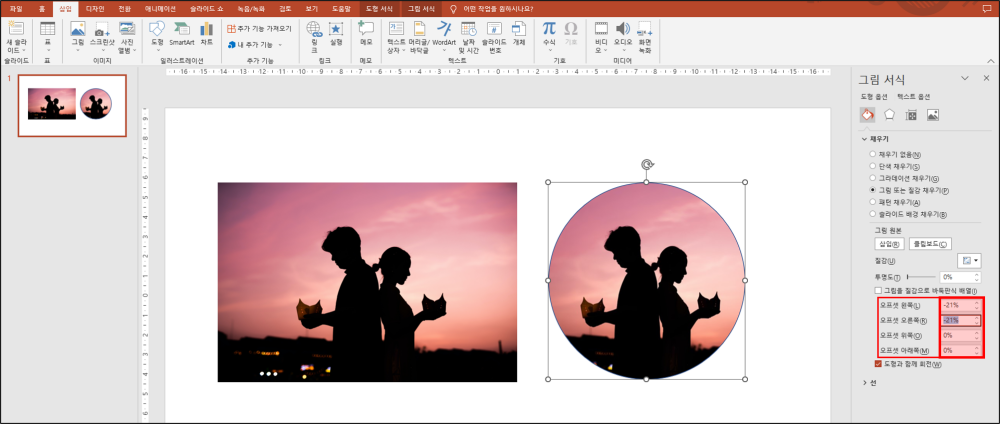Check 그림을 질감으로 바둑판식 배열 checkbox
This screenshot has height=424, width=1000.
pyautogui.click(x=878, y=290)
